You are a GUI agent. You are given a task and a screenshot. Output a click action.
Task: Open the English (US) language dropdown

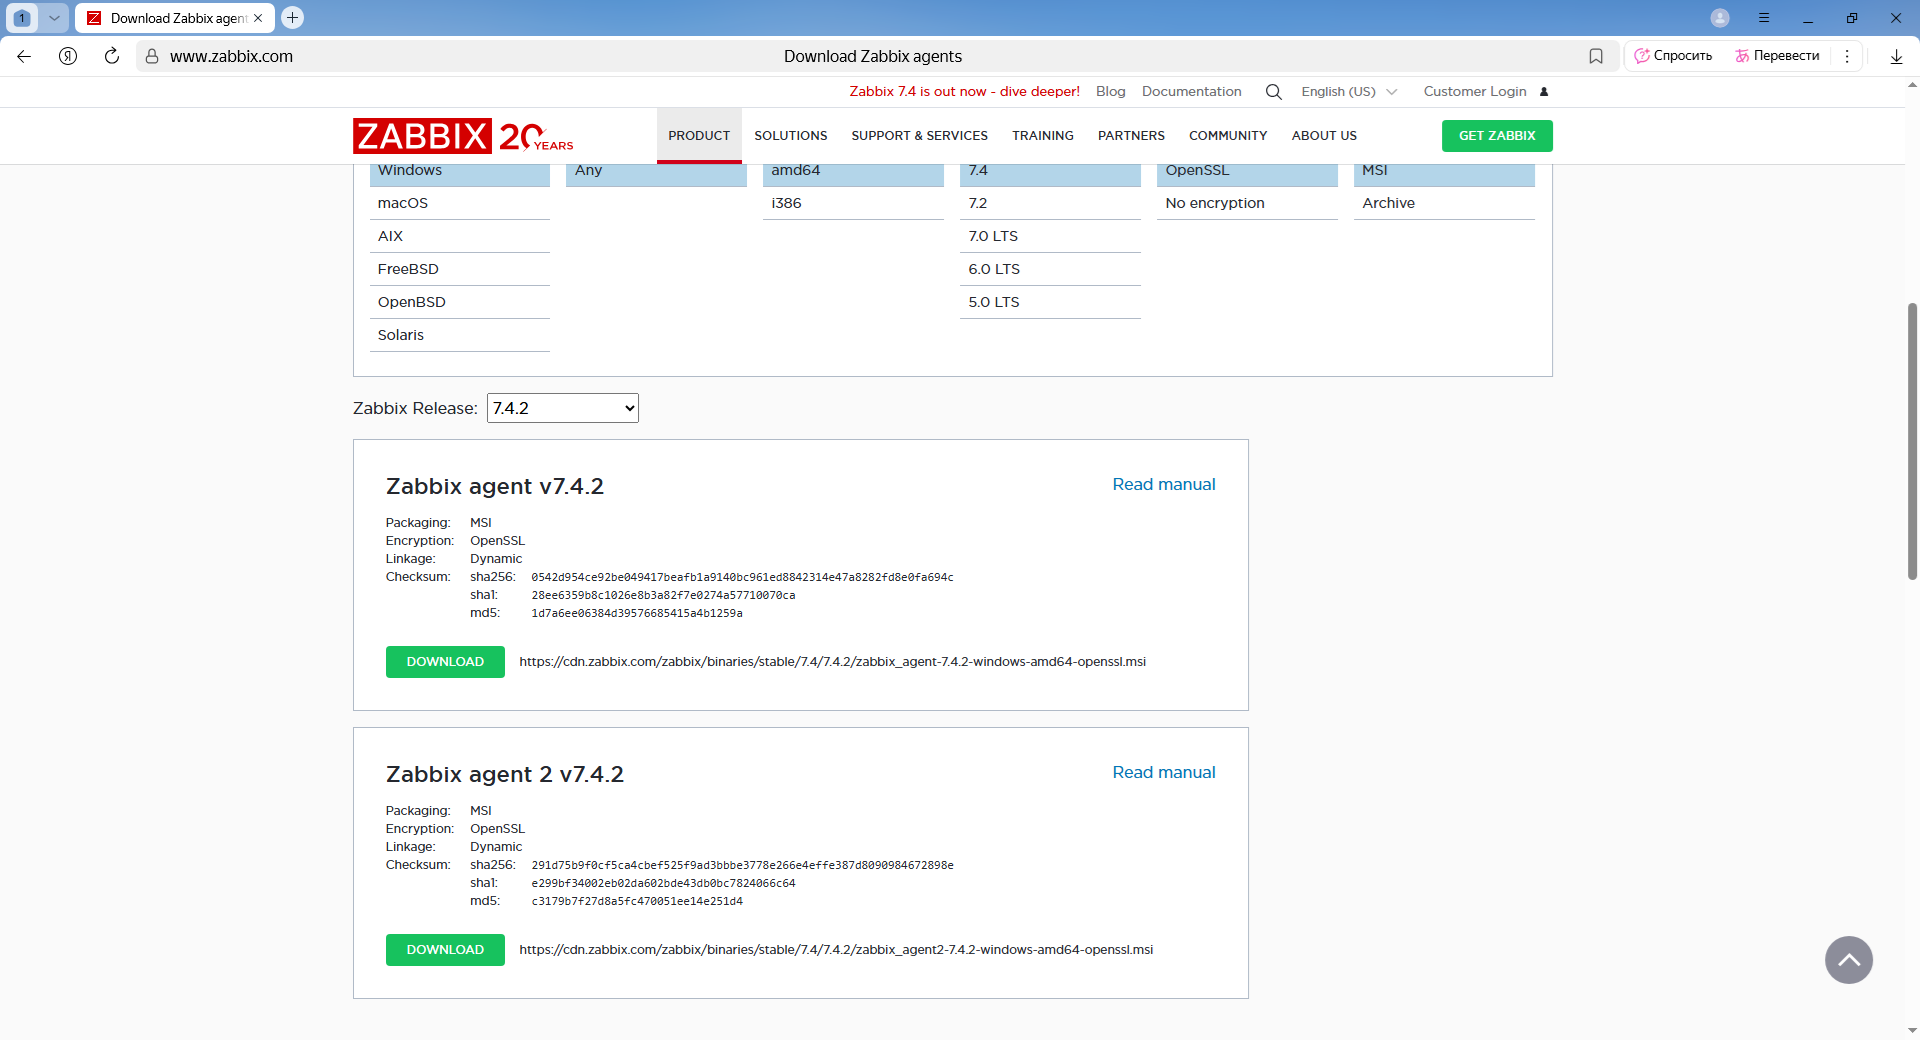(x=1349, y=92)
